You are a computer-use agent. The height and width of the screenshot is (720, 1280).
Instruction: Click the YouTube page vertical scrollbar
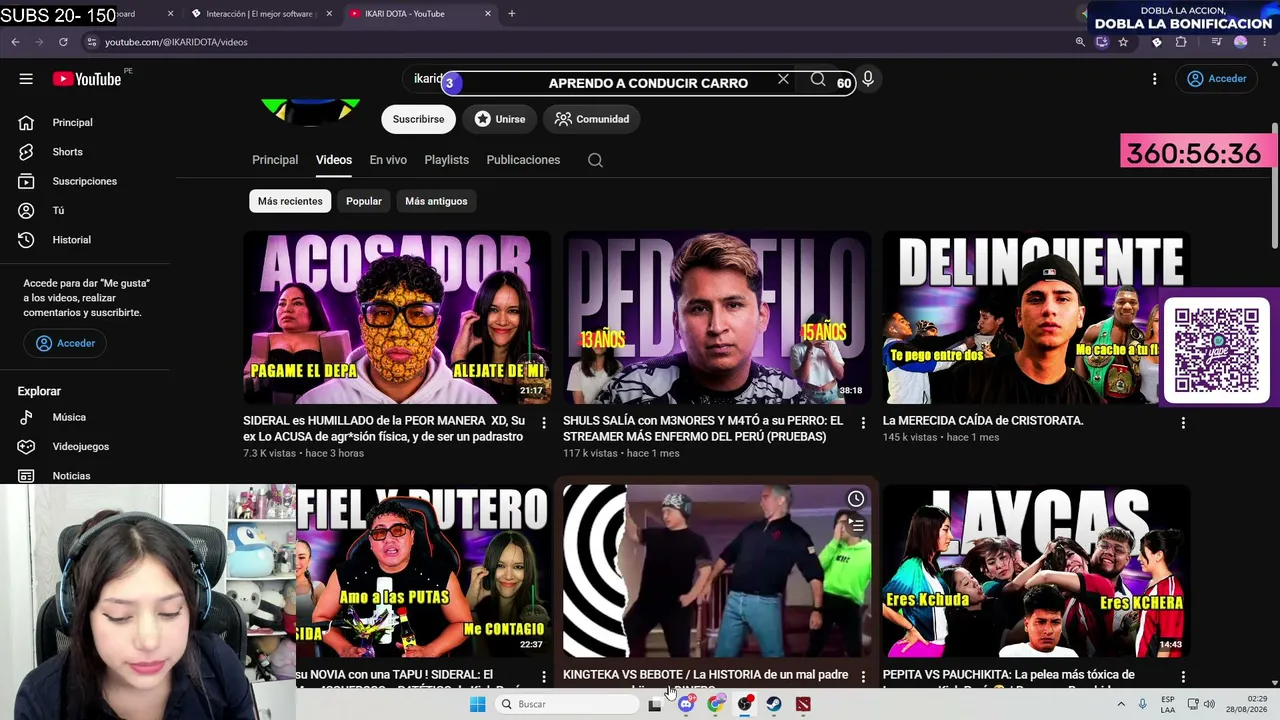click(1274, 184)
